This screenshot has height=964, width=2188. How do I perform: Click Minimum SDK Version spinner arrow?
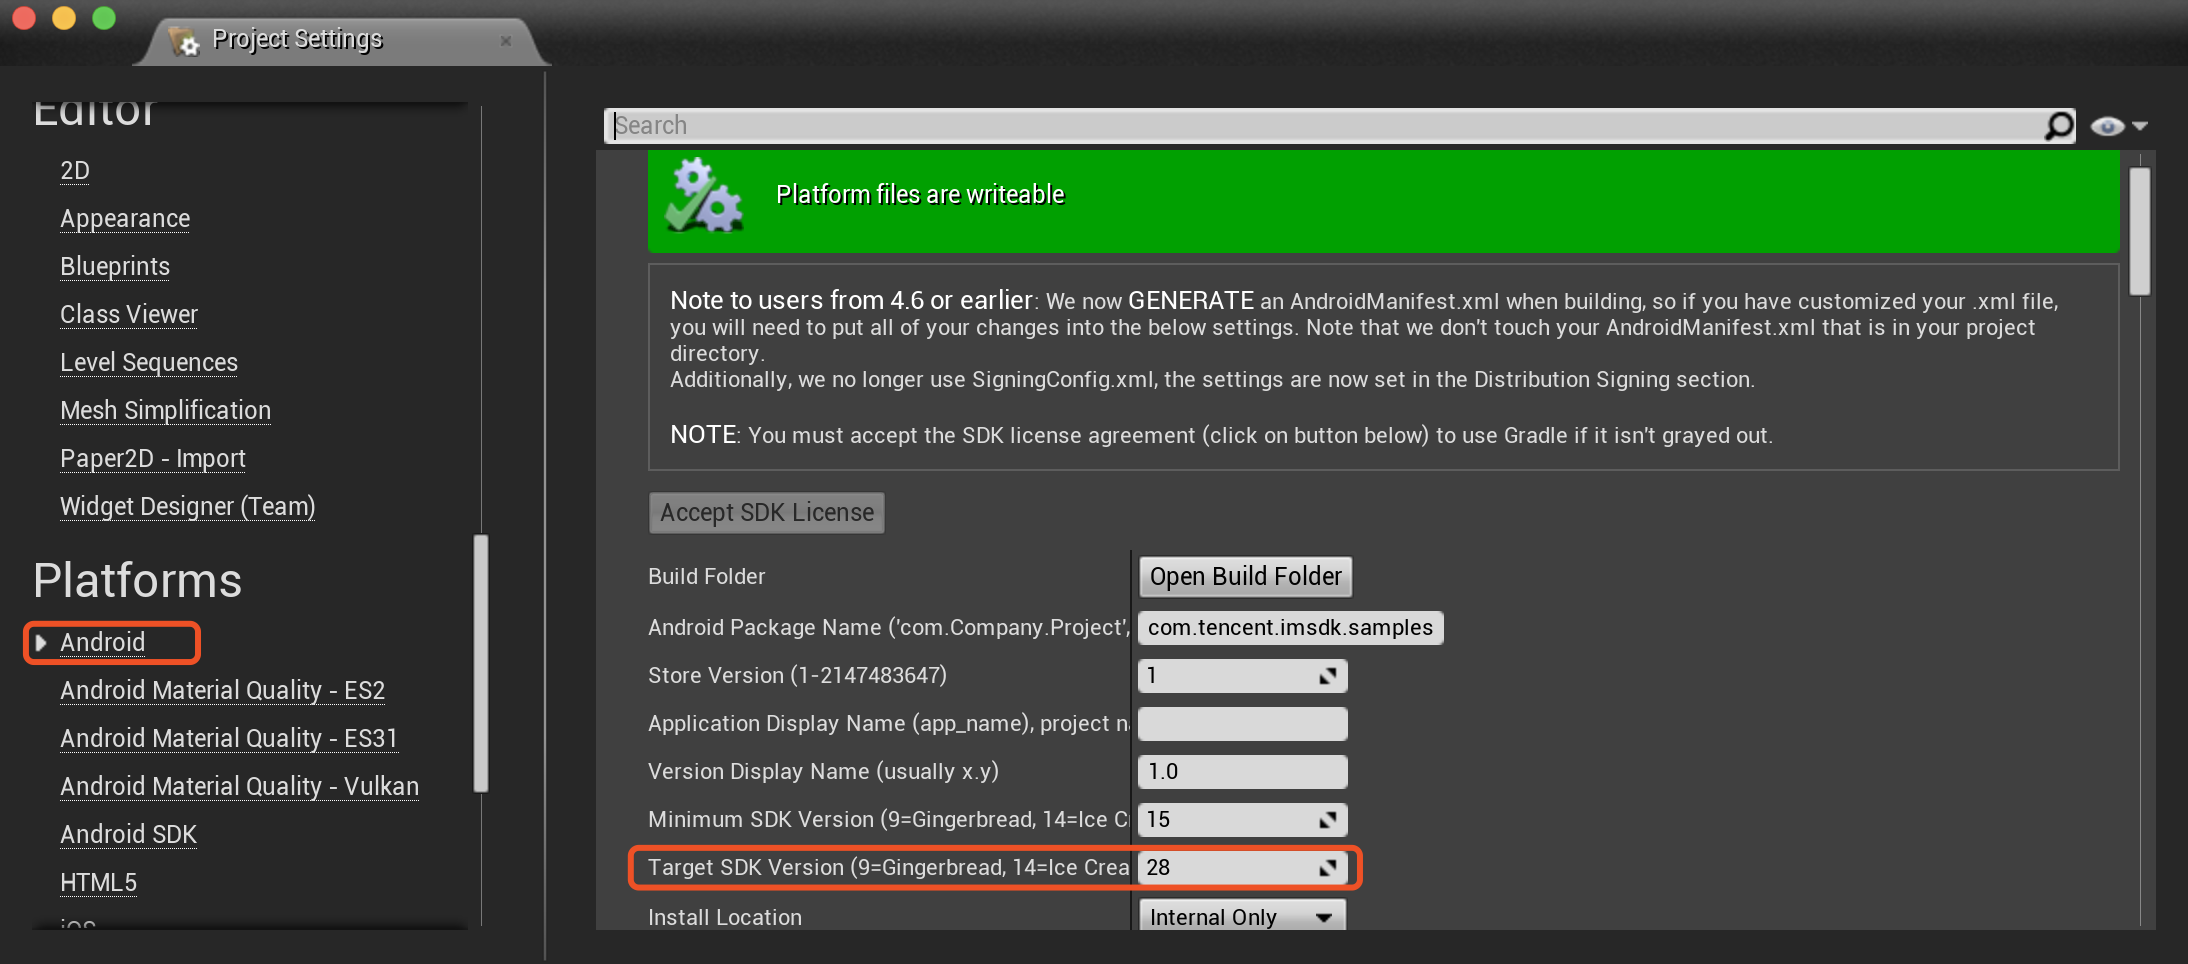[1328, 820]
